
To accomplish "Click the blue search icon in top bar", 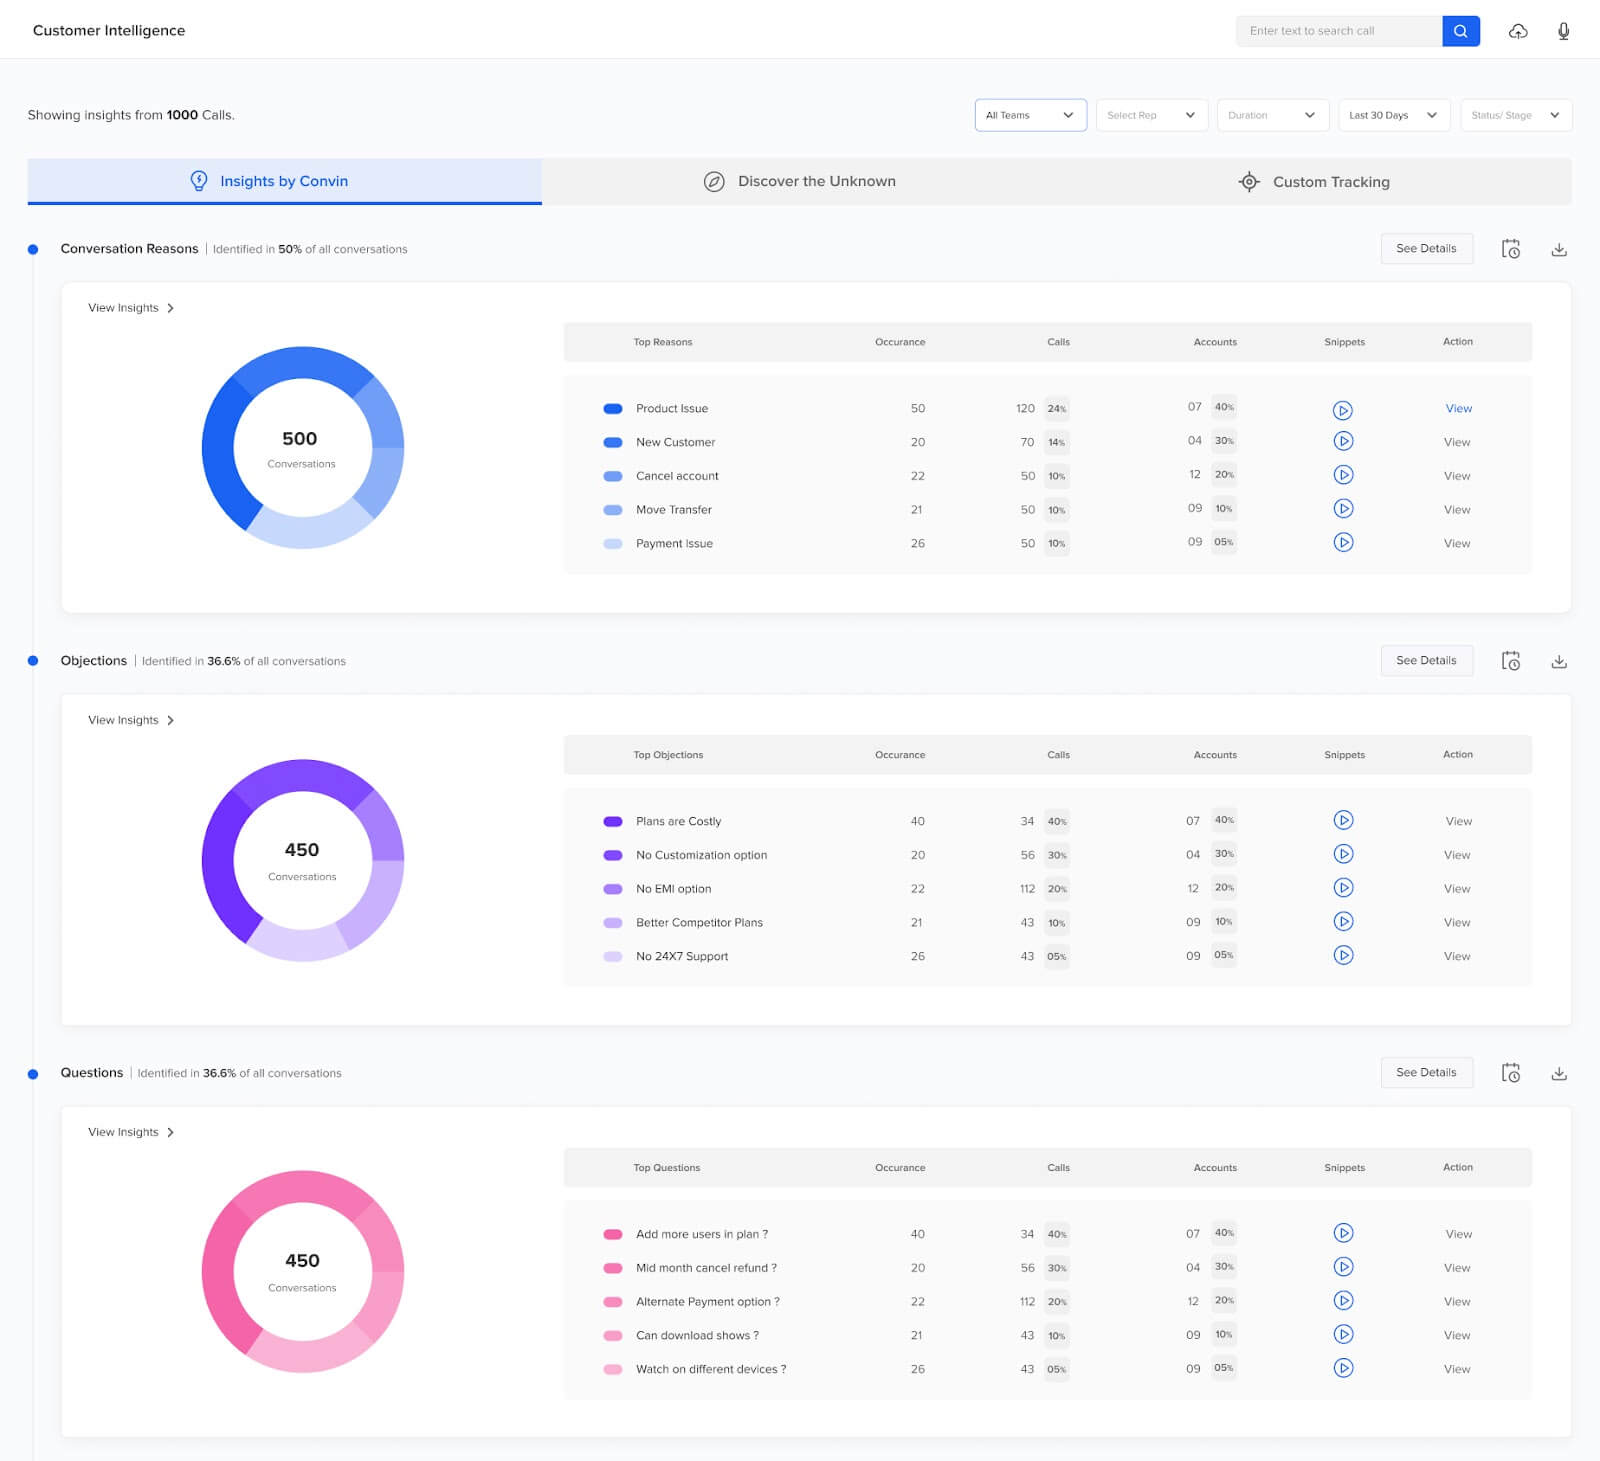I will pyautogui.click(x=1461, y=31).
